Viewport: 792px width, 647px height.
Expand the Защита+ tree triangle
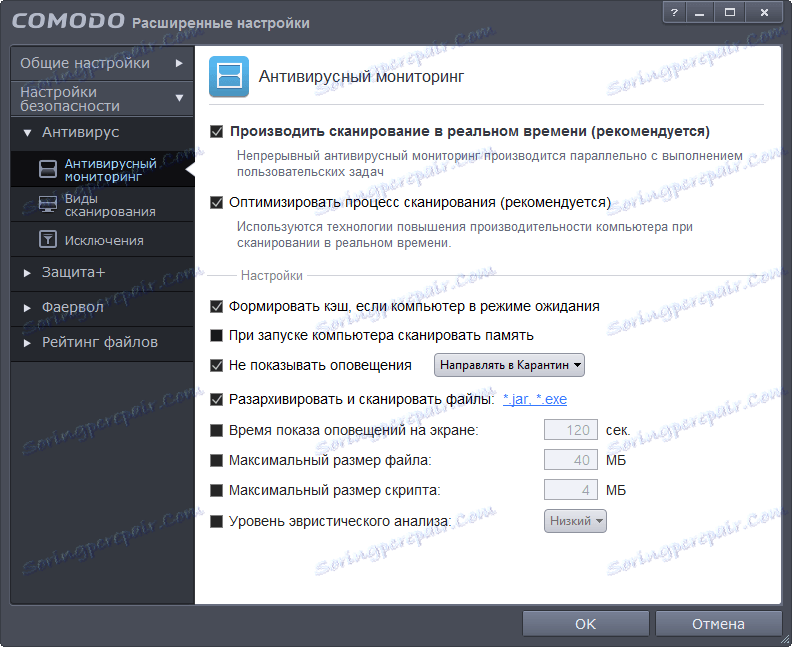tap(27, 273)
